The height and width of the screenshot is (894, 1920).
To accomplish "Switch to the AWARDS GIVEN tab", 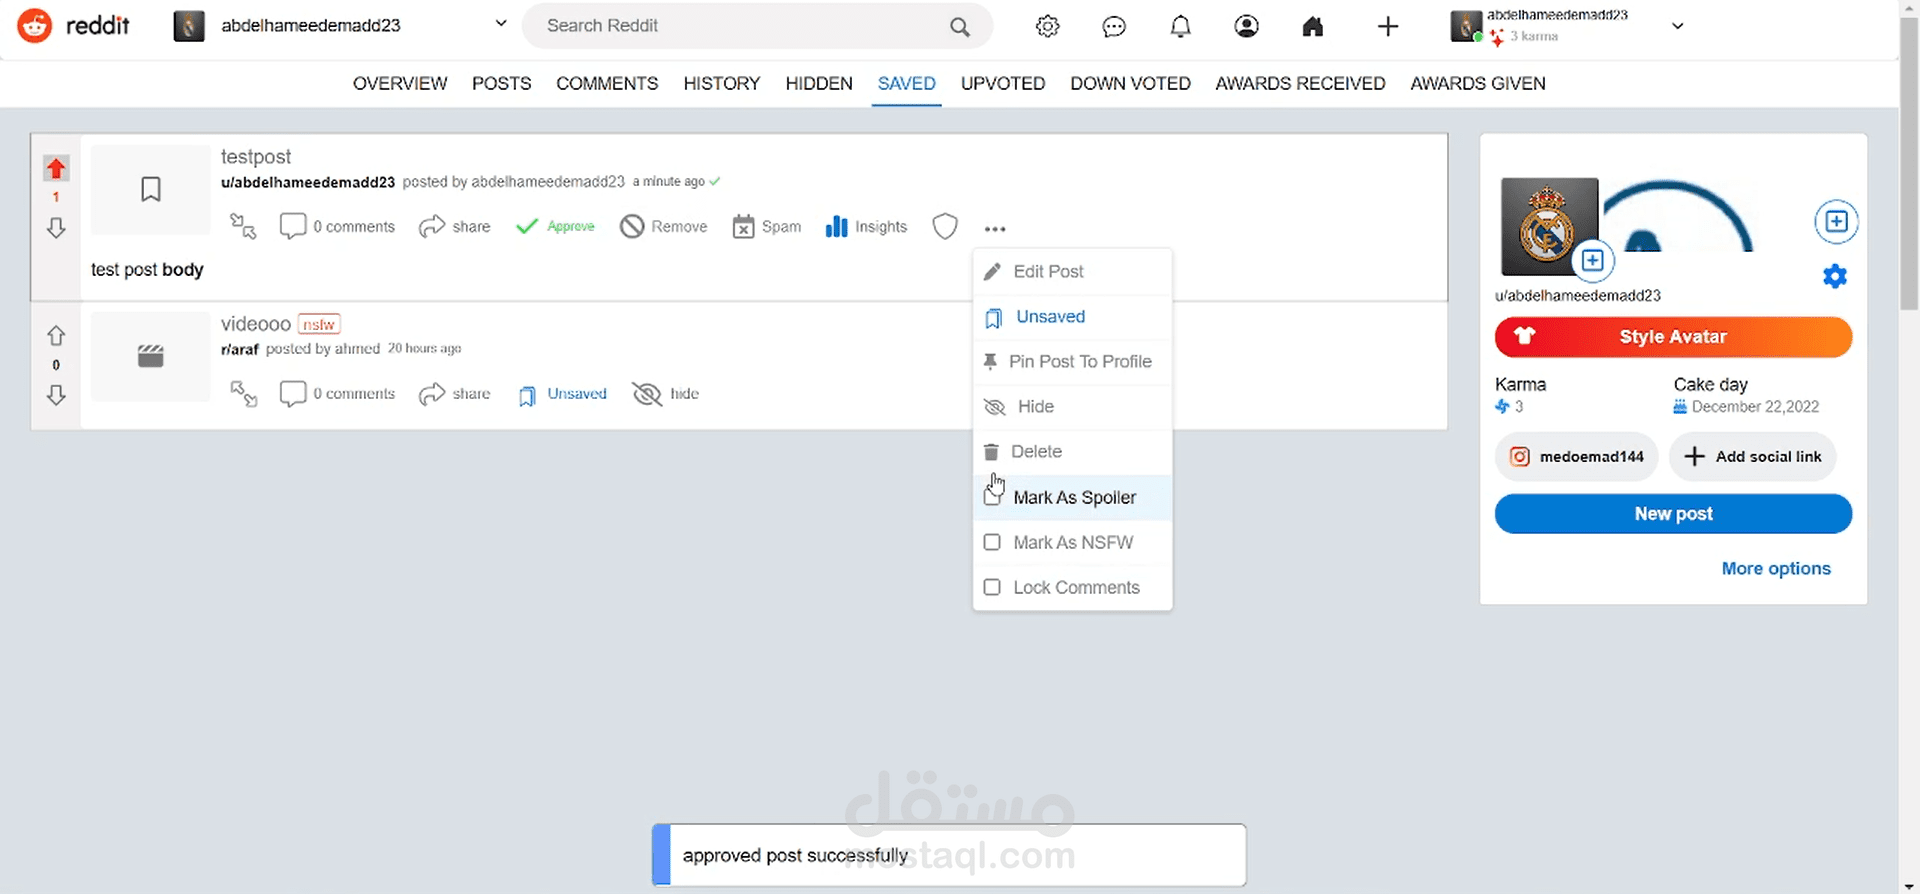I will [x=1478, y=83].
